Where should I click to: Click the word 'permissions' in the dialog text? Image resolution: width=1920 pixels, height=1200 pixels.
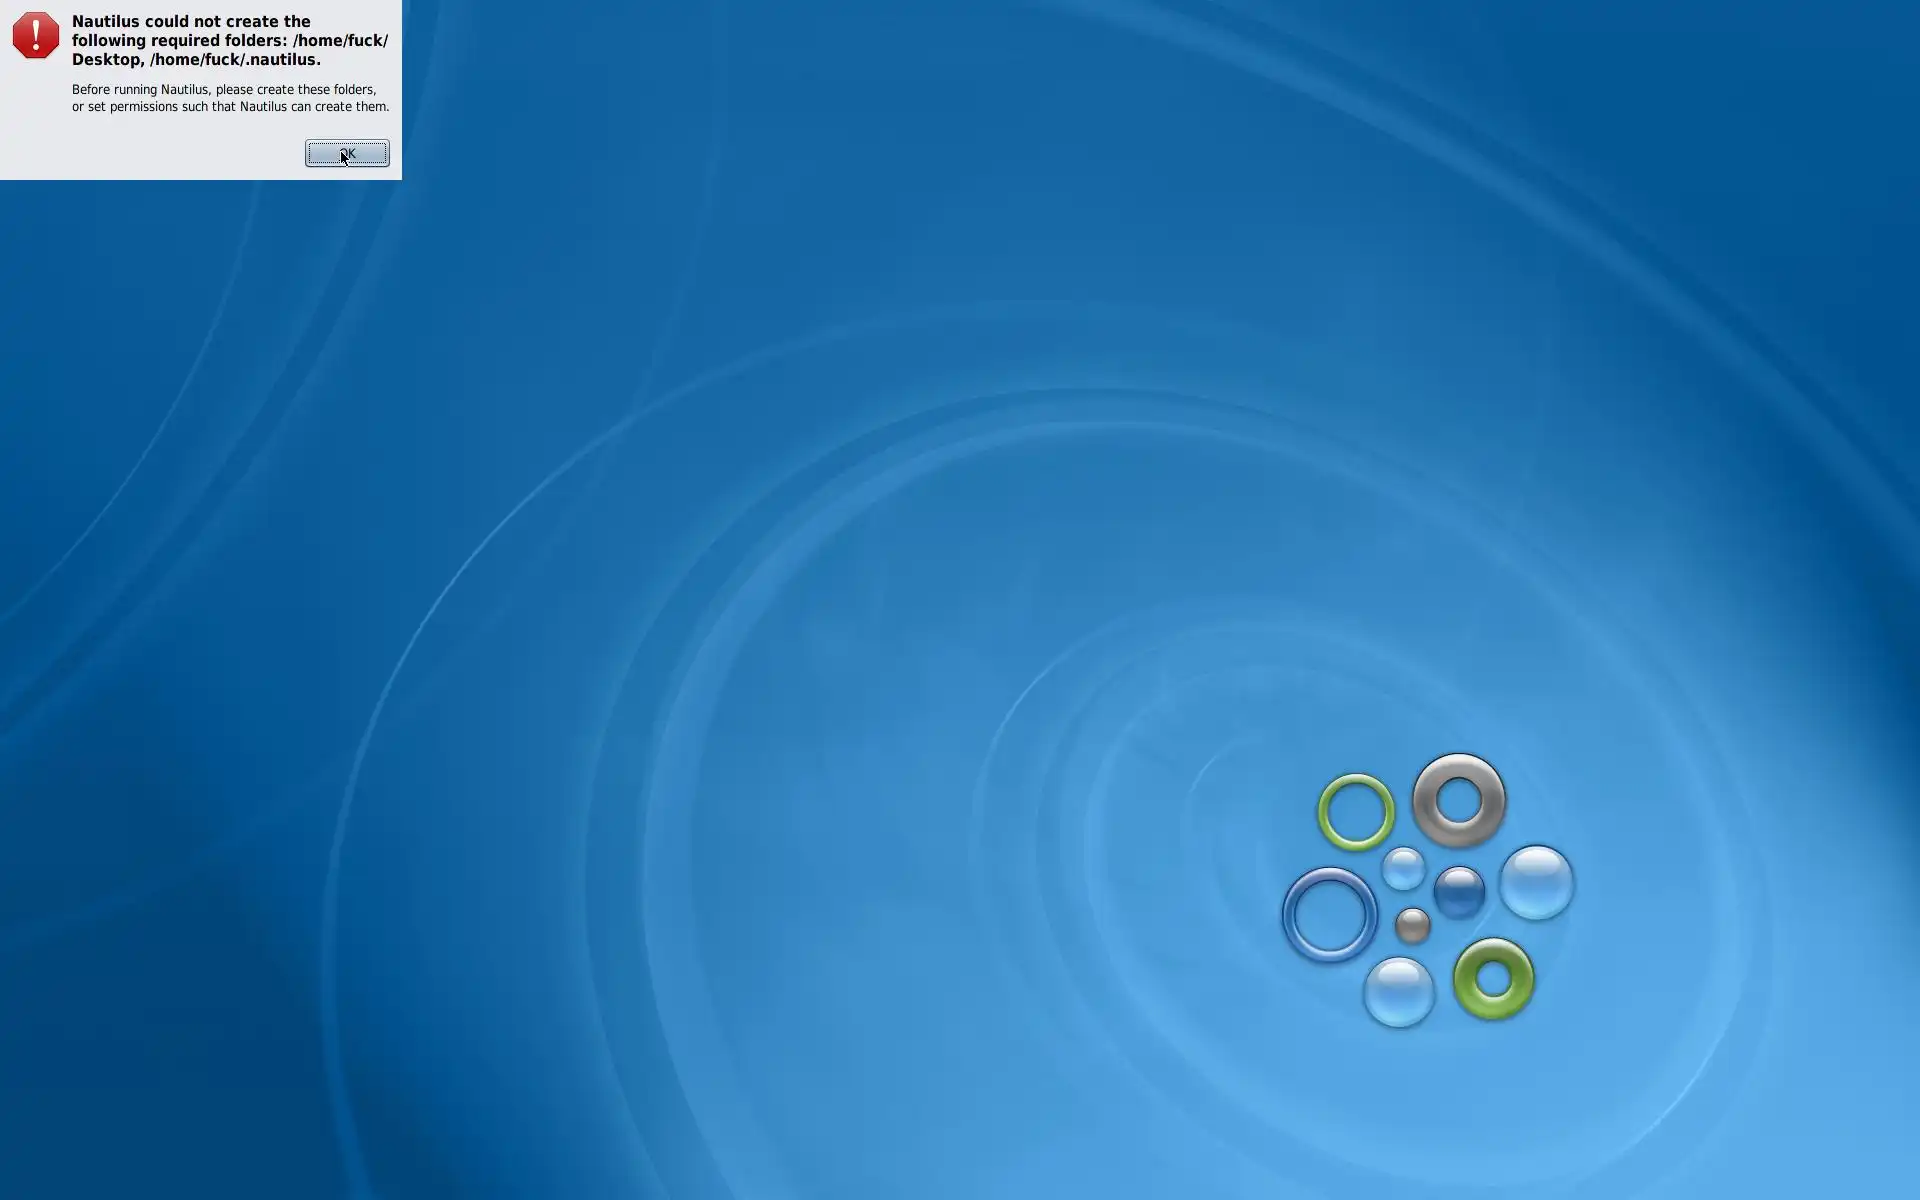pyautogui.click(x=144, y=107)
